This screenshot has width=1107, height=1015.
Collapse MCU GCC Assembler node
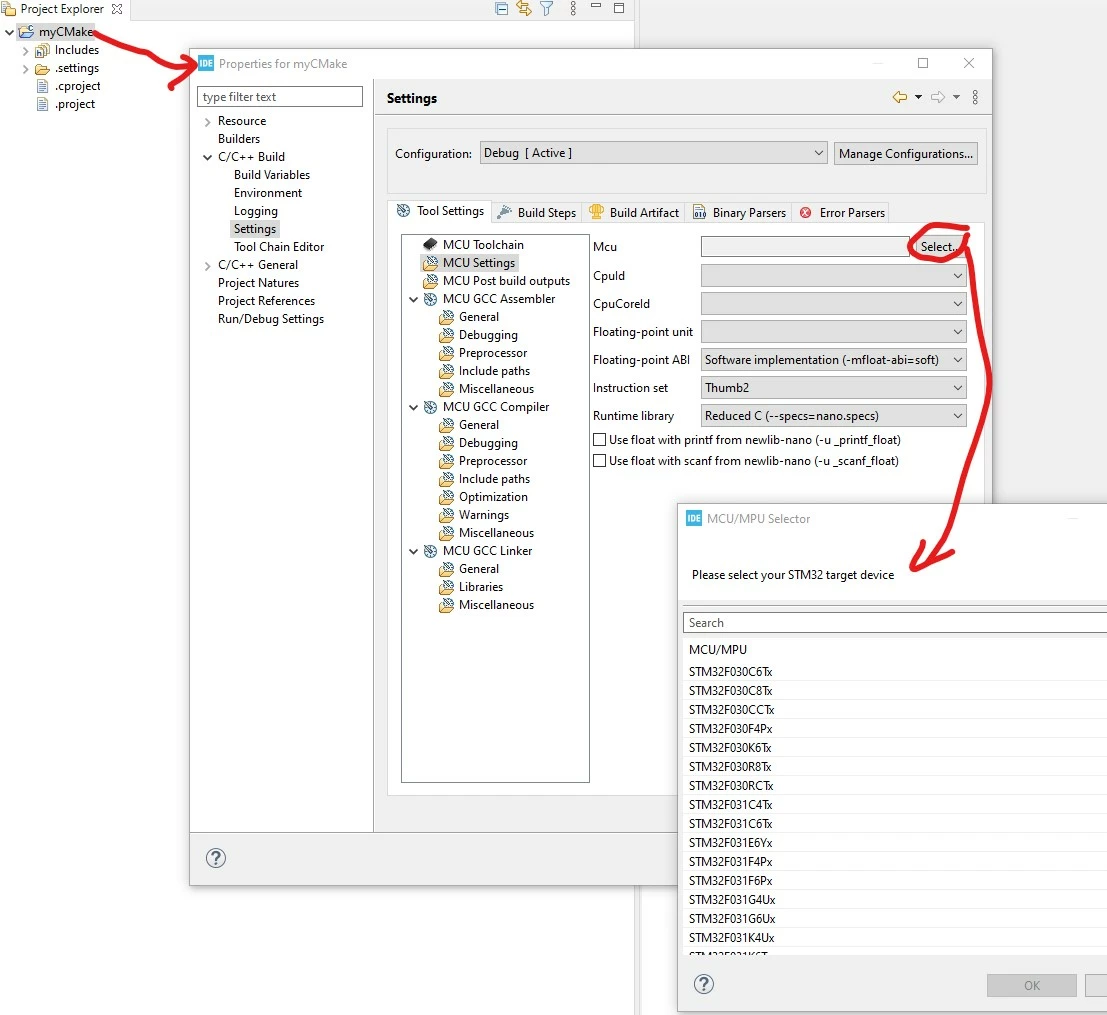point(414,299)
